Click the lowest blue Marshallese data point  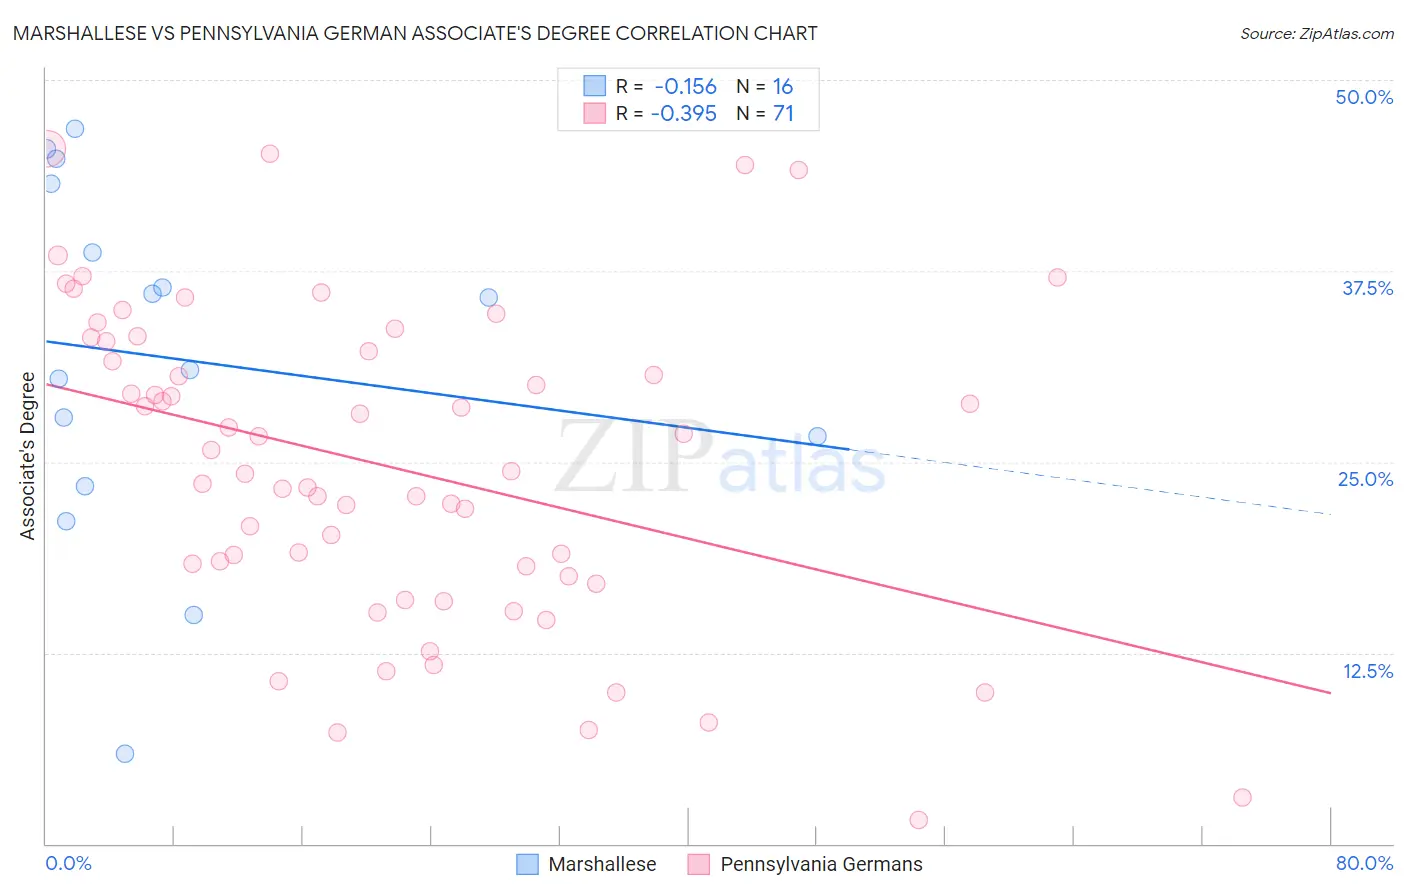tap(125, 754)
